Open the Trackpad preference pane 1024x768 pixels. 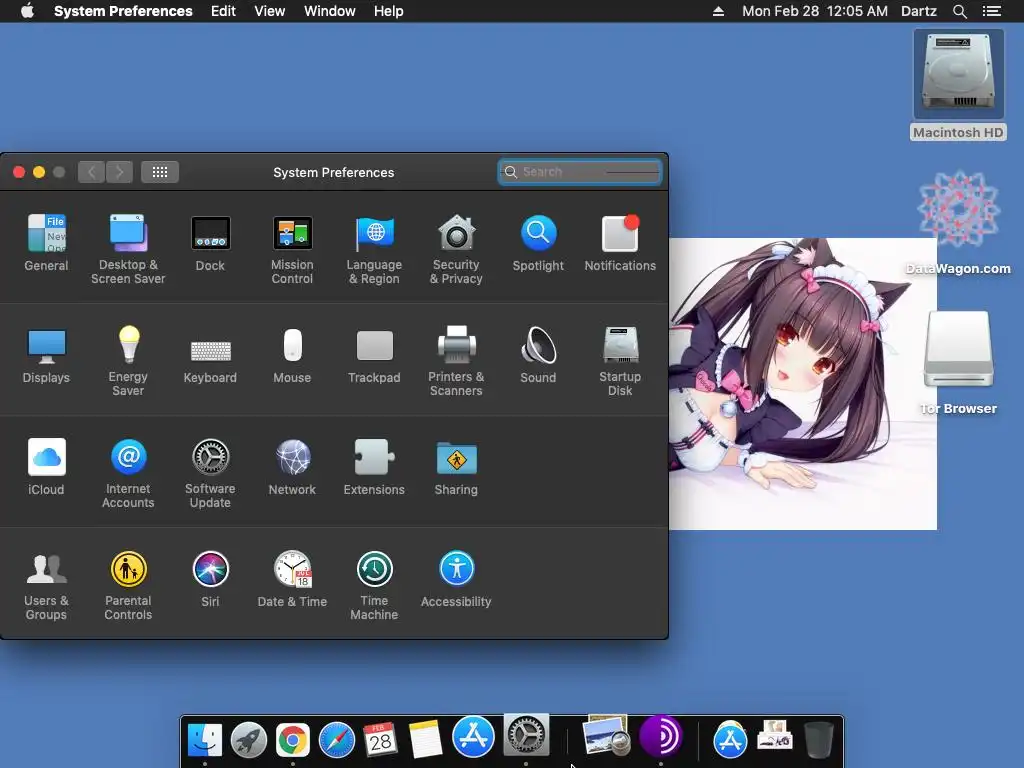(x=374, y=355)
